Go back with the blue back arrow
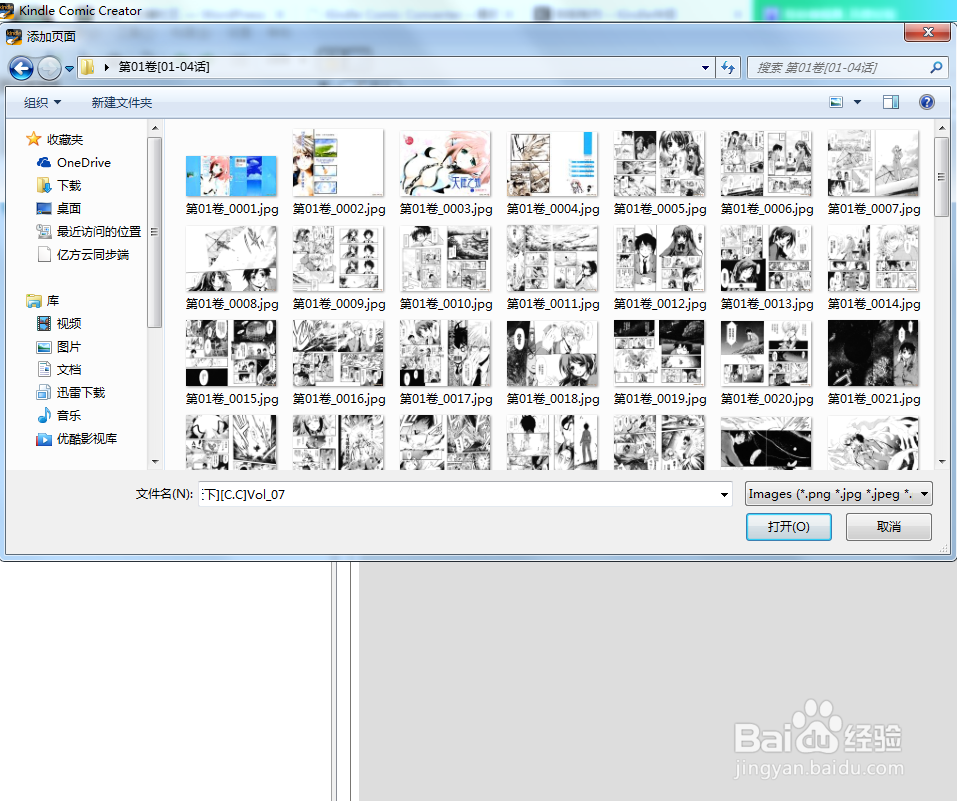Screen dimensions: 957x801 click(21, 68)
